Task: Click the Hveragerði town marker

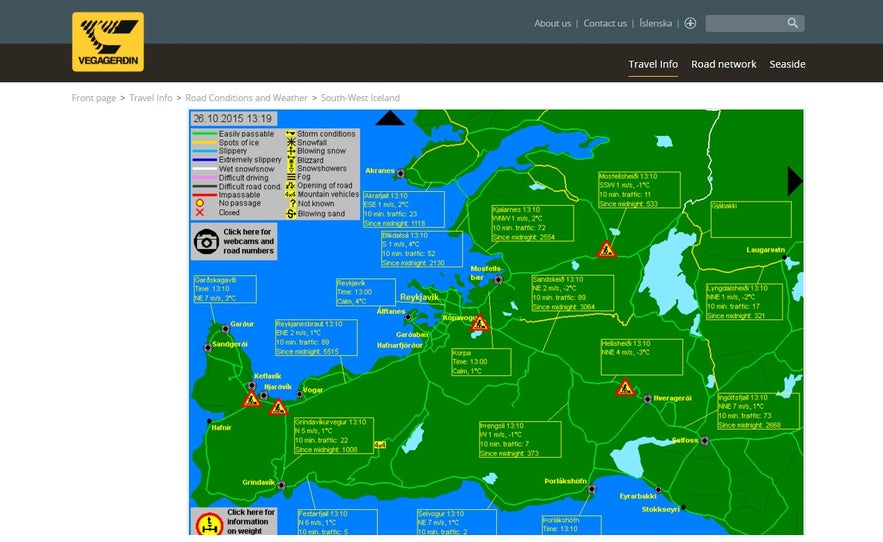Action: coord(648,399)
